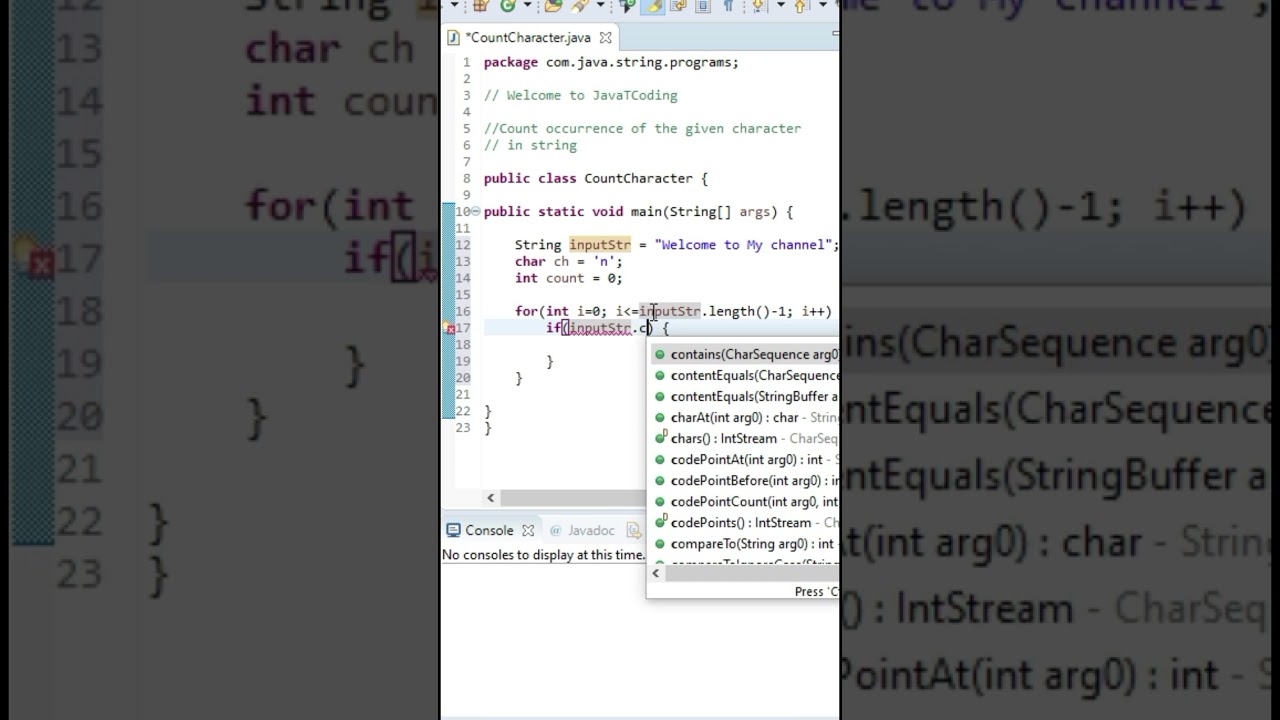This screenshot has width=1280, height=720.
Task: Click the green method icon beside codePointBefore
Action: tap(660, 481)
